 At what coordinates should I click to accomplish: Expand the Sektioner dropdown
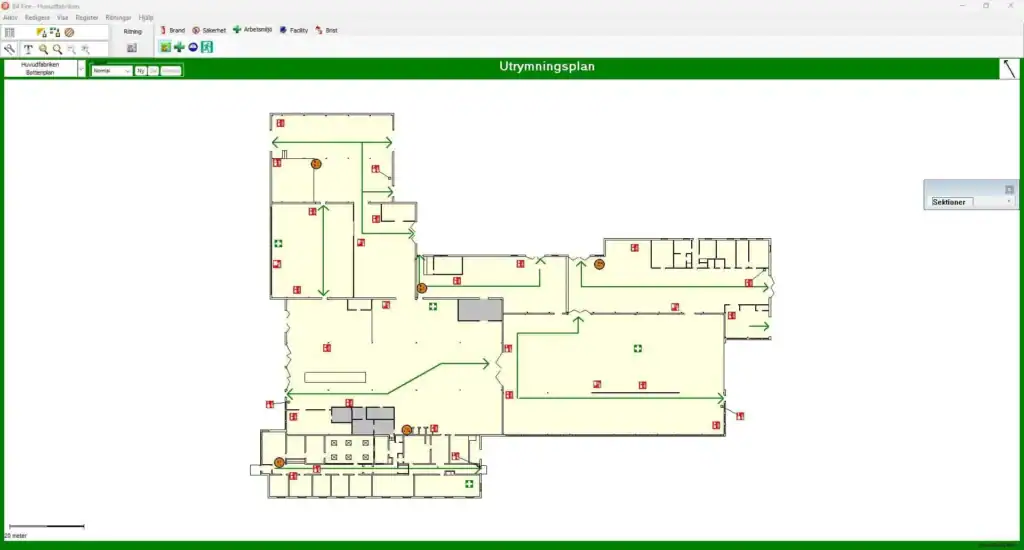[1009, 202]
